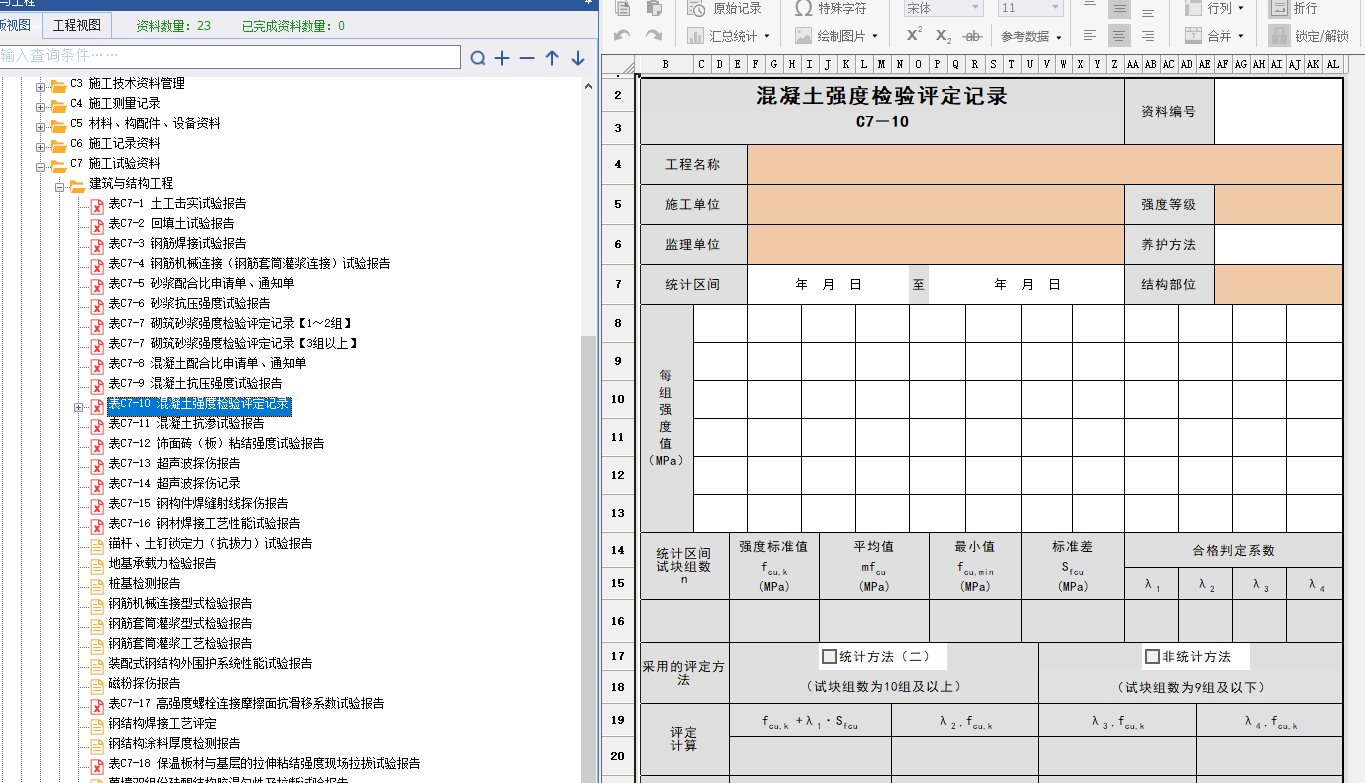
Task: Open 原始记录 original records
Action: [725, 8]
